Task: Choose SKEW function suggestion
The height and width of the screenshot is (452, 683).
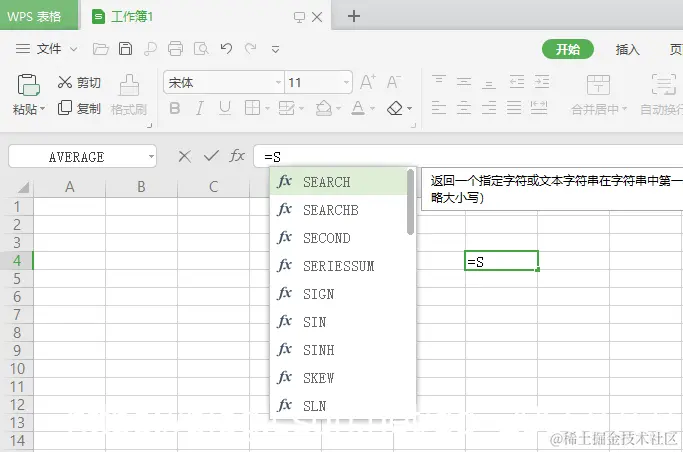Action: [338, 378]
